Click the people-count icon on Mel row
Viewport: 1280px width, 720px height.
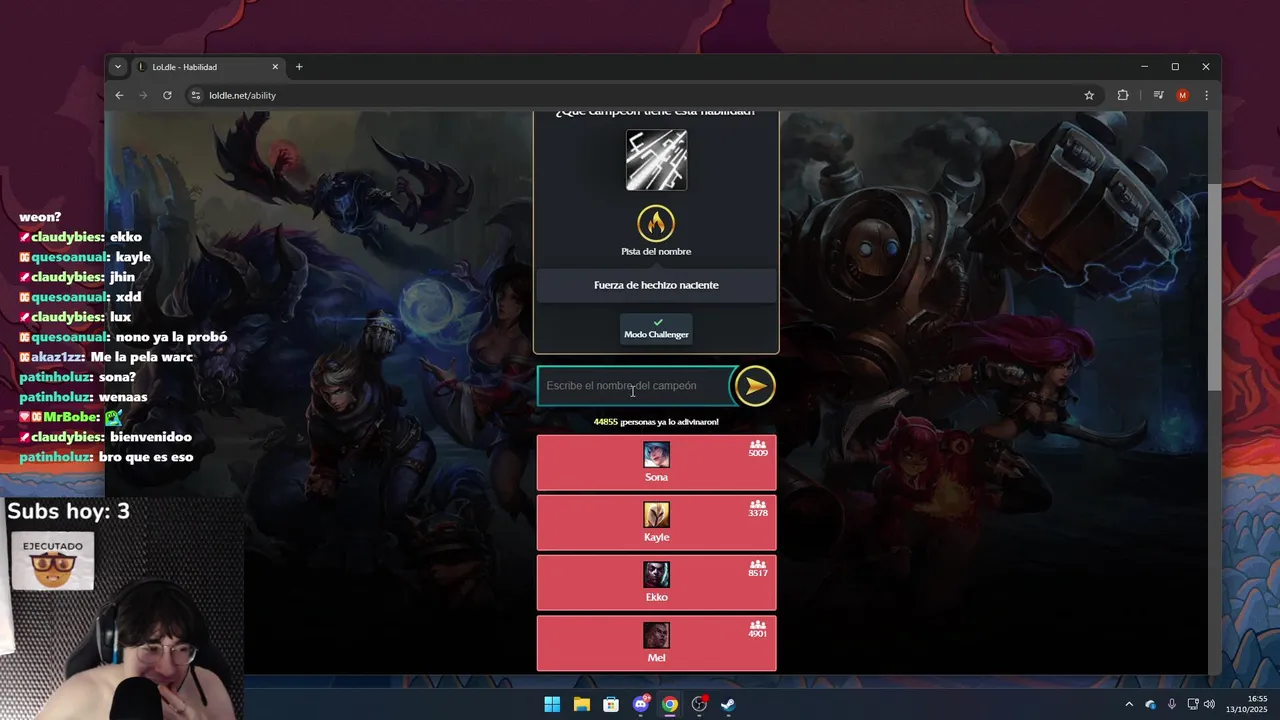[758, 624]
